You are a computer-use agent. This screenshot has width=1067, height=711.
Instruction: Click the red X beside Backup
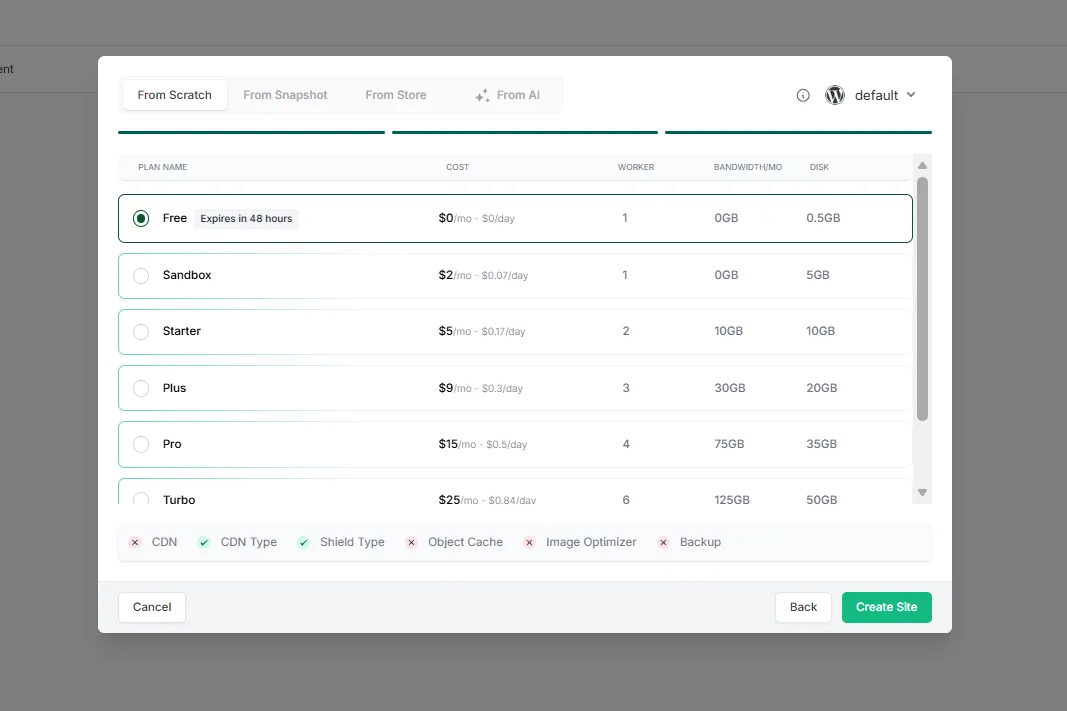point(663,542)
